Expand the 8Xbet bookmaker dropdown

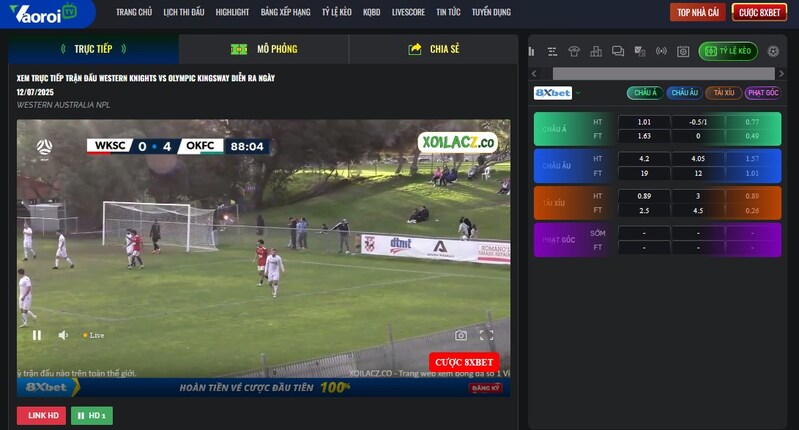[x=578, y=93]
